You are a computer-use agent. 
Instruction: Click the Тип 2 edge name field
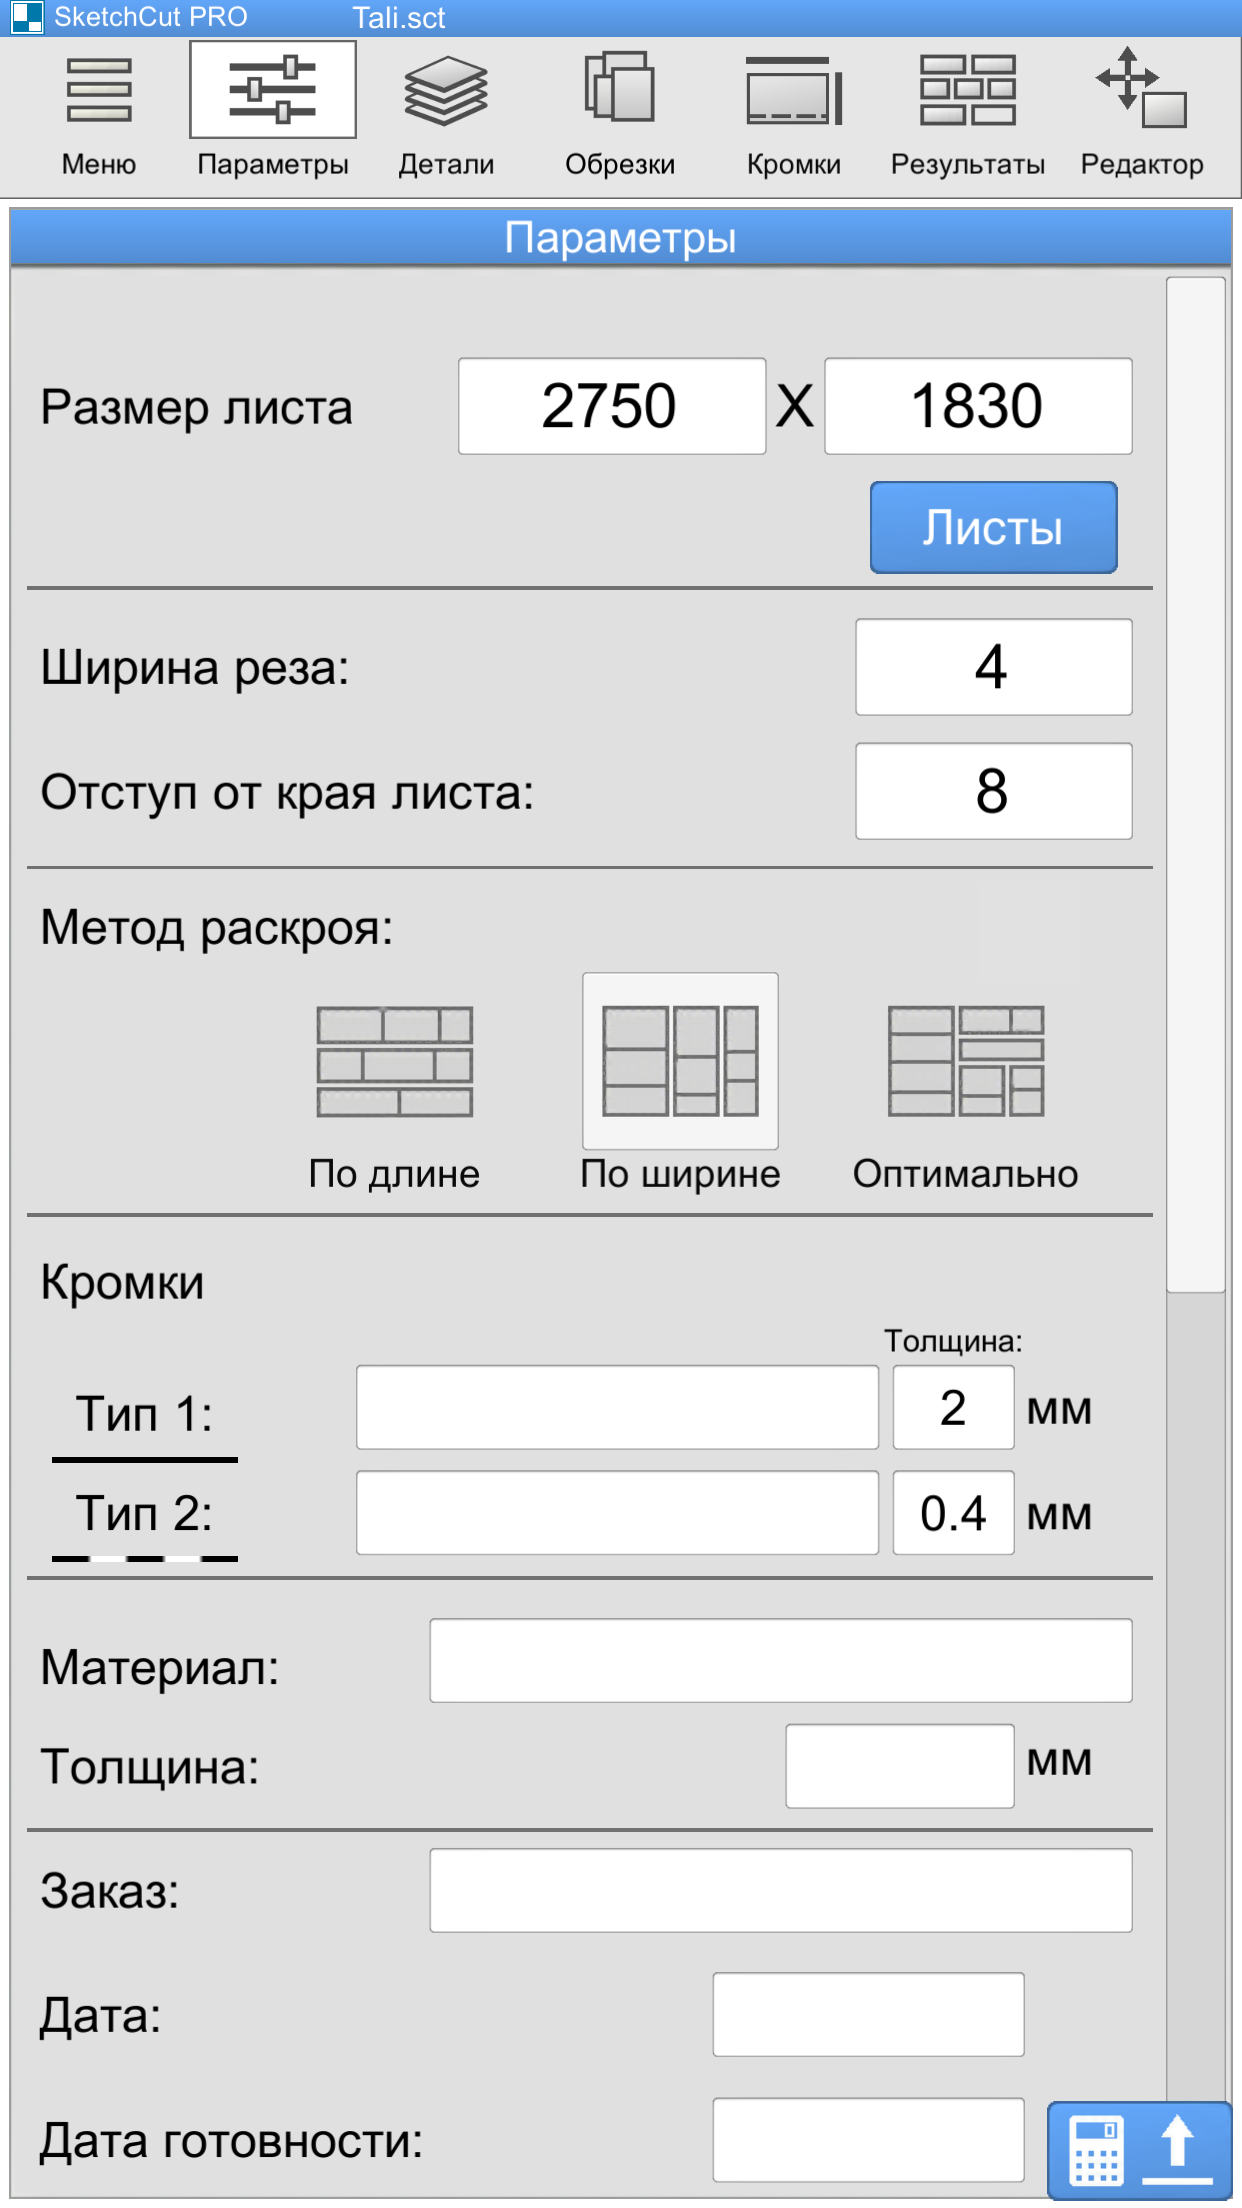(617, 1512)
